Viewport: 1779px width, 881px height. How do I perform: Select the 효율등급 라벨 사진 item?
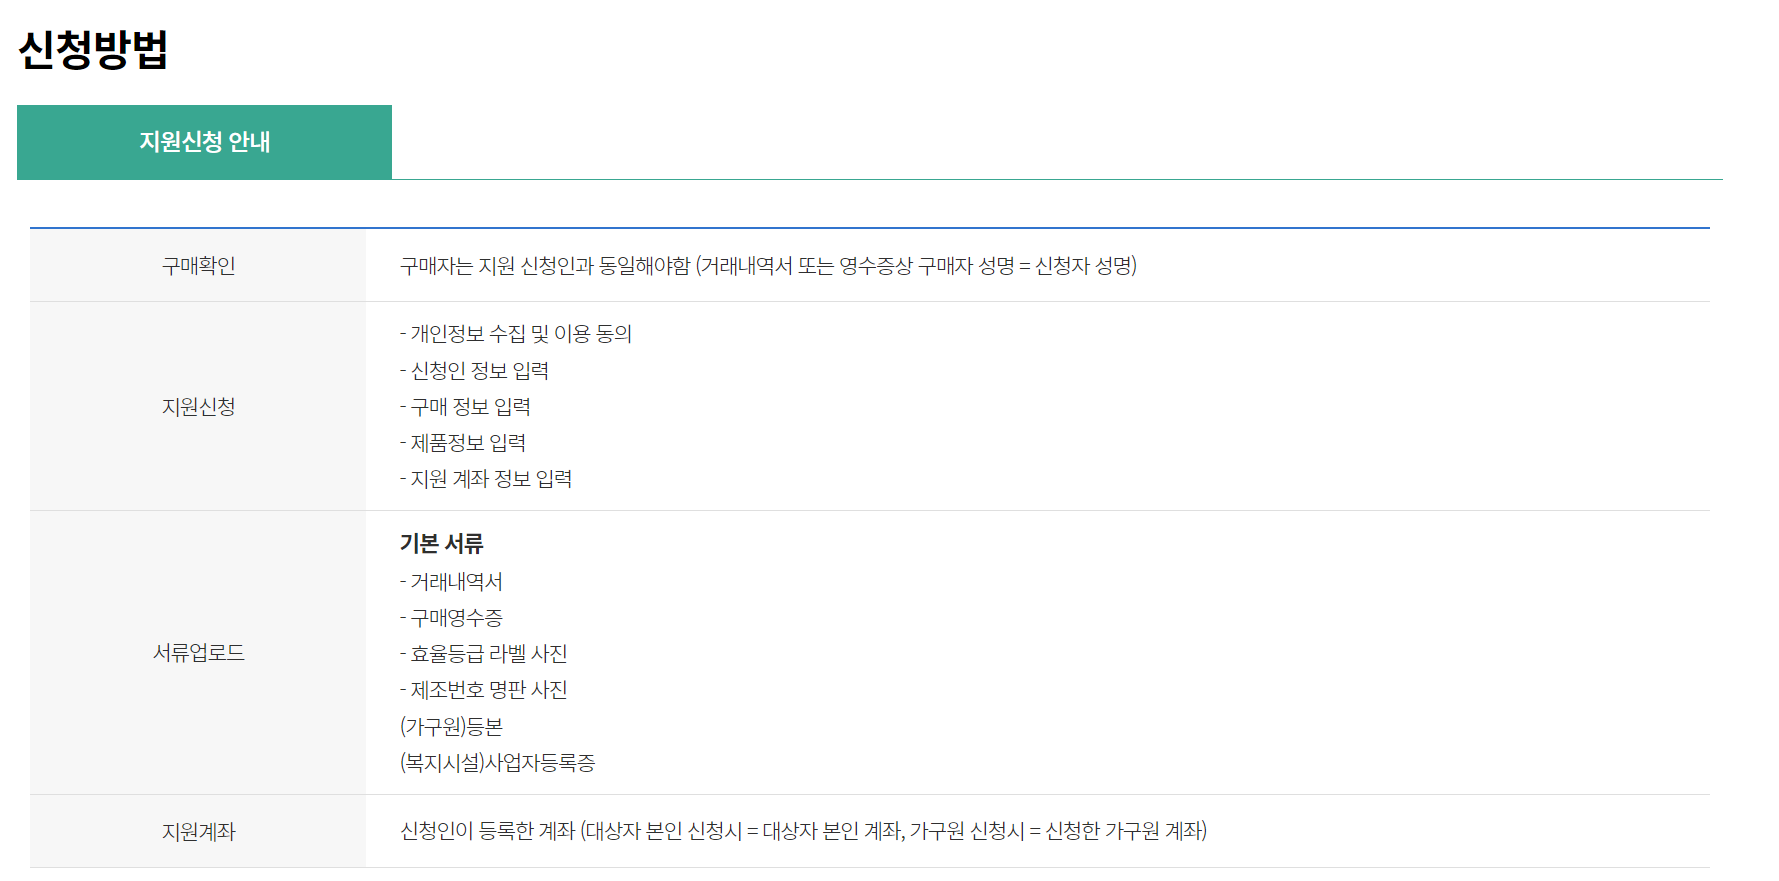pos(485,653)
